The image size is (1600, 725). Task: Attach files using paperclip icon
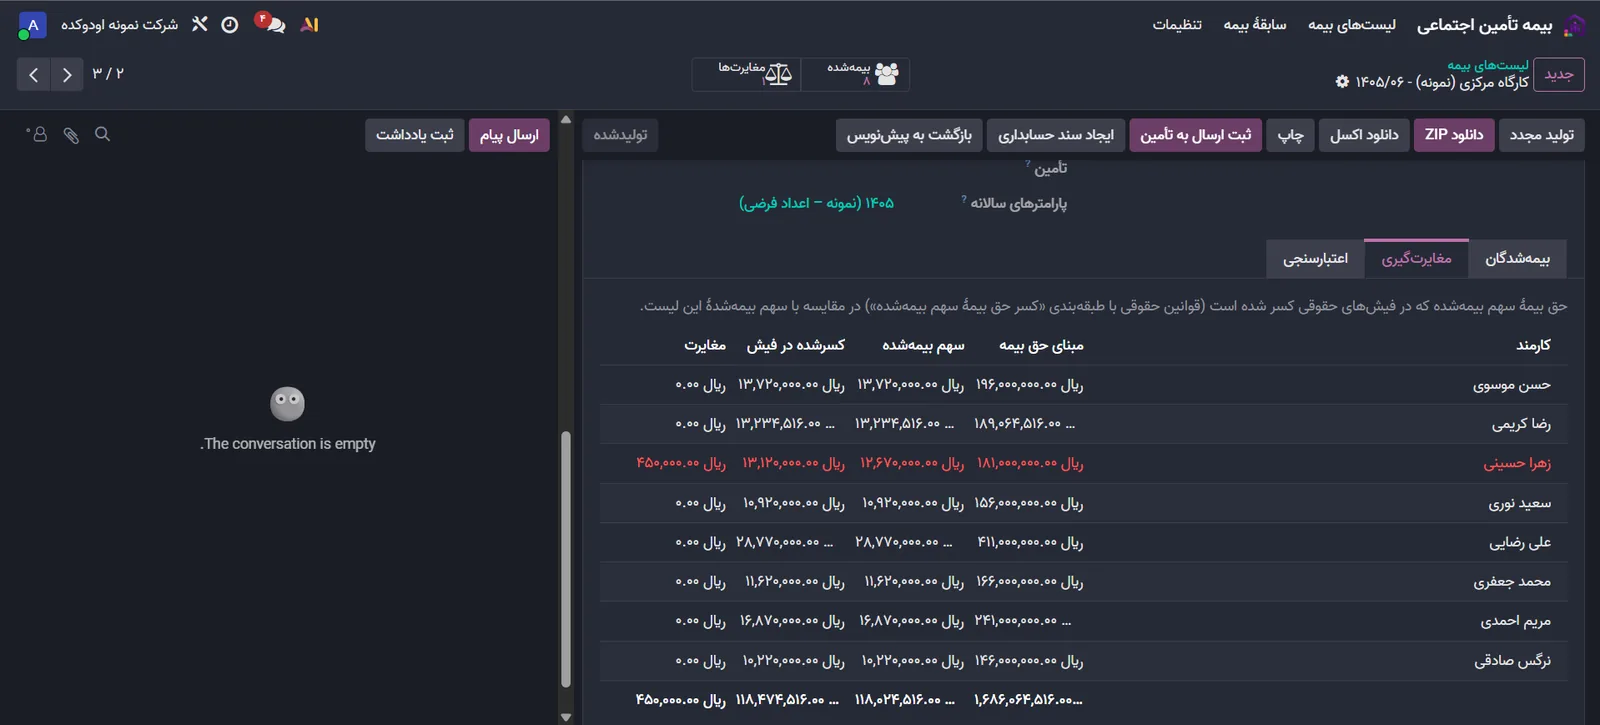(x=71, y=135)
